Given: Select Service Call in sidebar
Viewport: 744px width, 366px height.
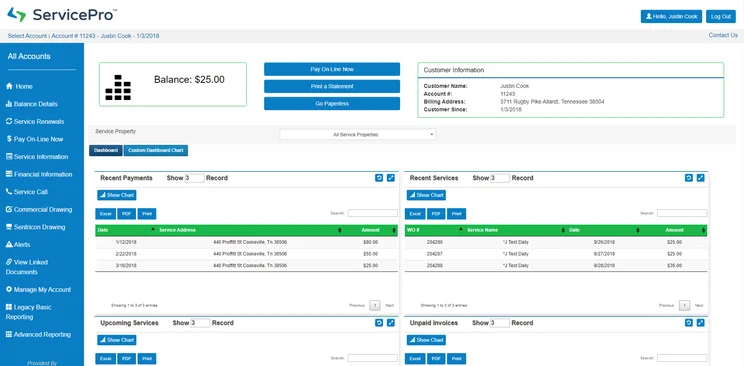Looking at the screenshot, I should 27,192.
